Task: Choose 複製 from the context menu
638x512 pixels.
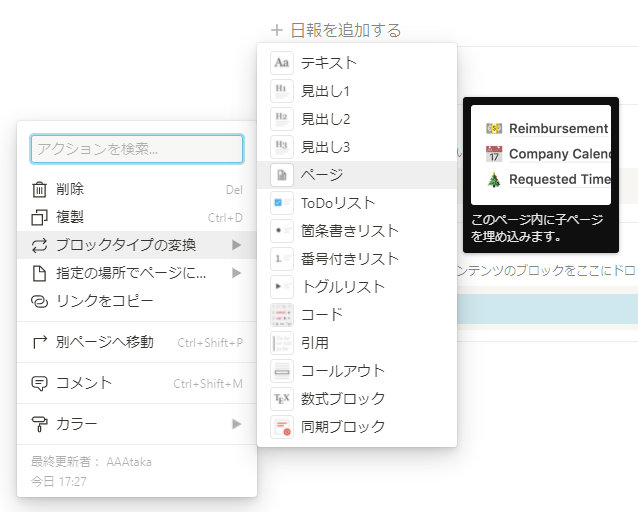Action: (137, 217)
